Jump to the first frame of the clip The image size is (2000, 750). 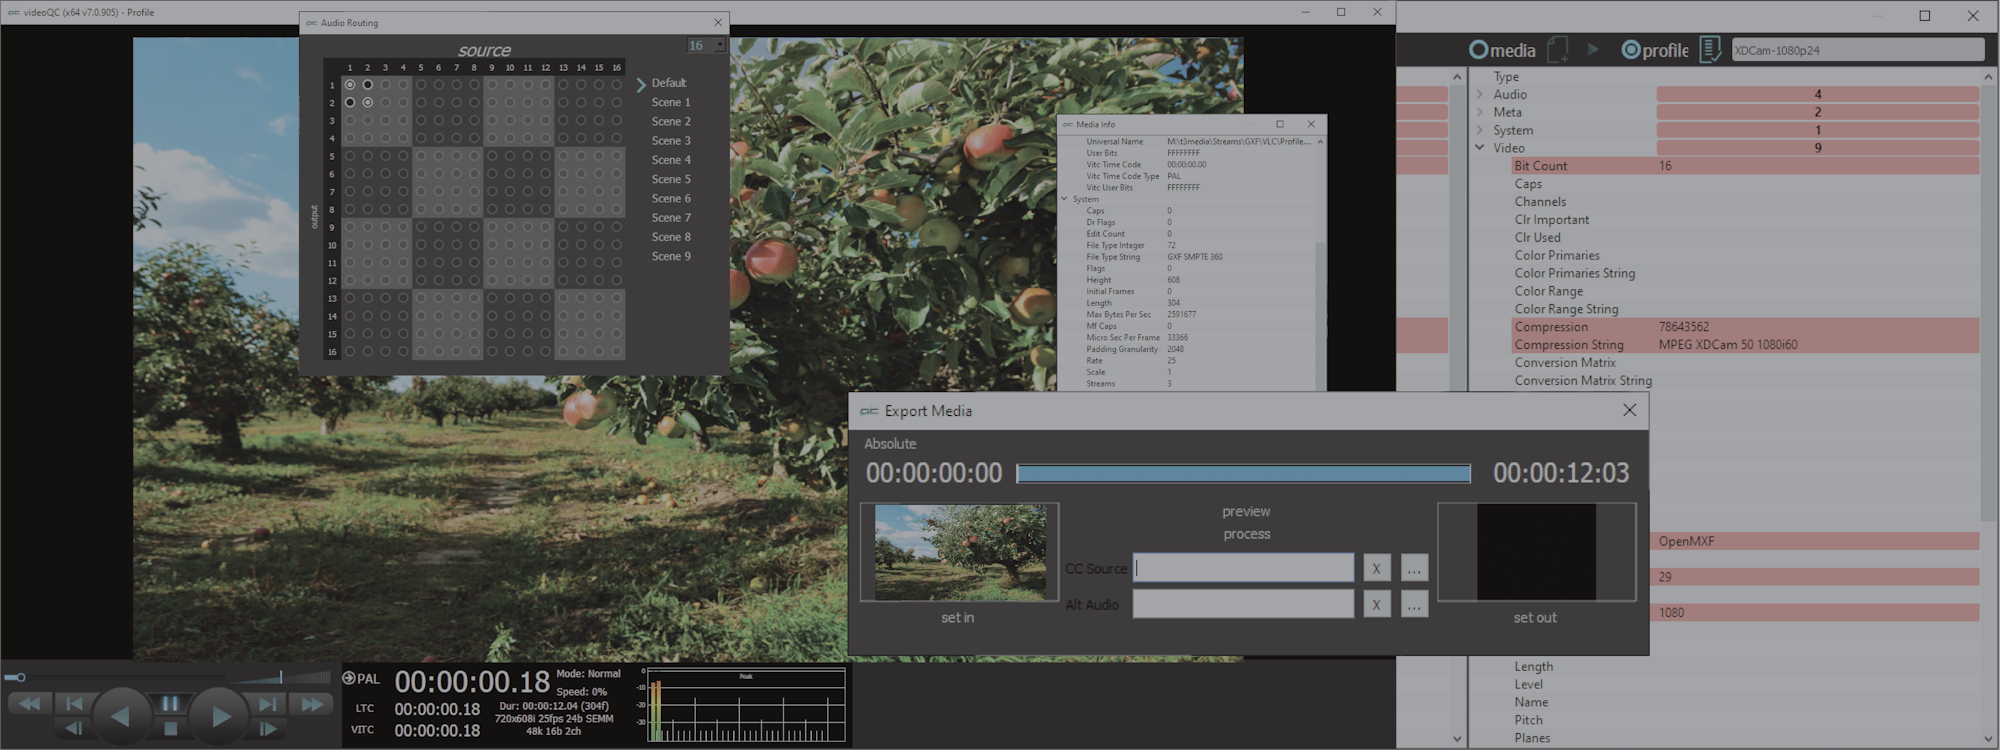[74, 704]
